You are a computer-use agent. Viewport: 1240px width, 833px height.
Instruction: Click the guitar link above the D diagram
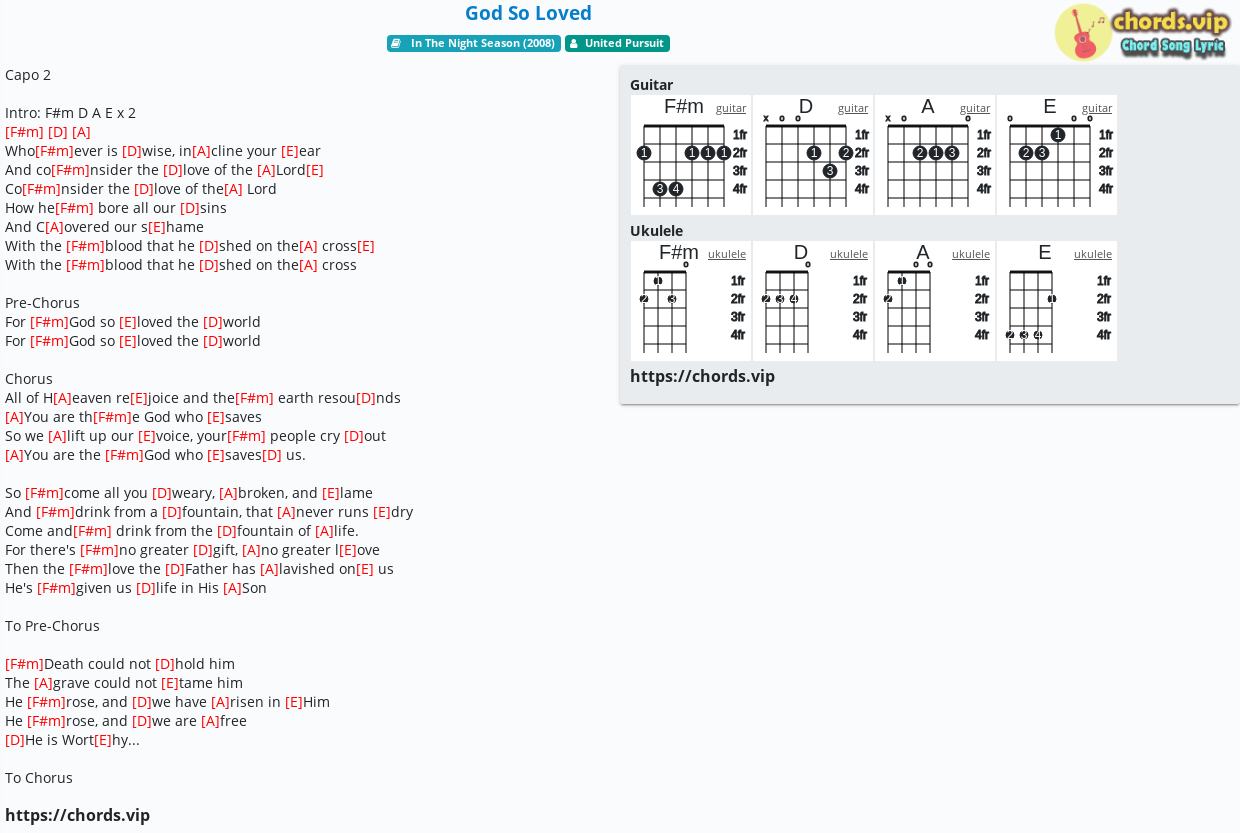(853, 108)
